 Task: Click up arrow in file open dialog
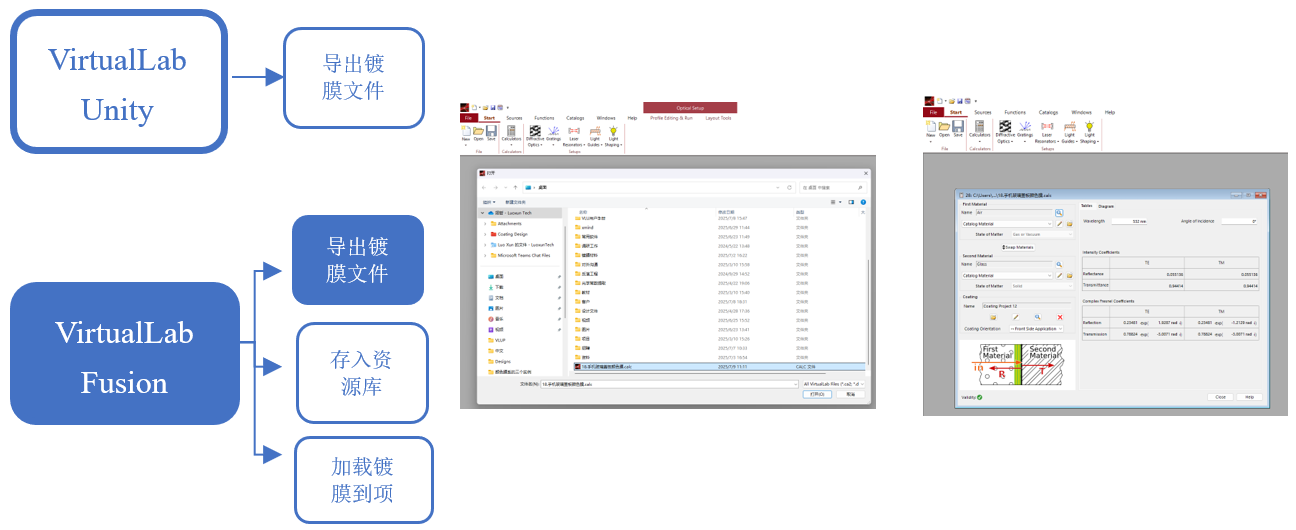click(x=515, y=187)
